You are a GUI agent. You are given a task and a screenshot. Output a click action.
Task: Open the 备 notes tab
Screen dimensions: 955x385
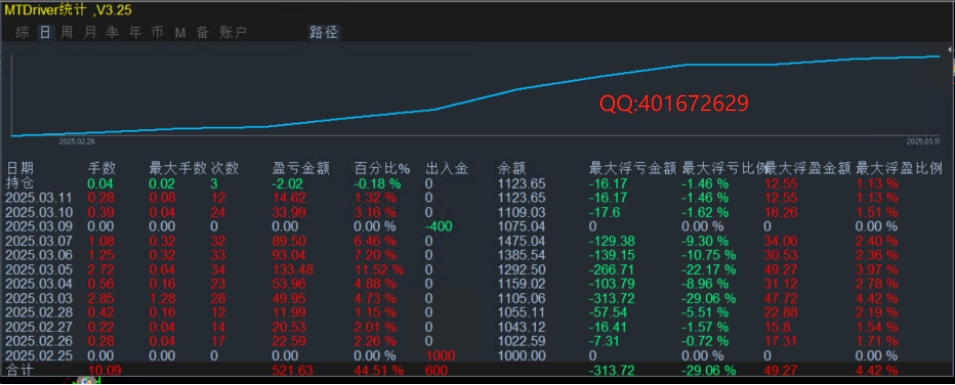[x=202, y=32]
